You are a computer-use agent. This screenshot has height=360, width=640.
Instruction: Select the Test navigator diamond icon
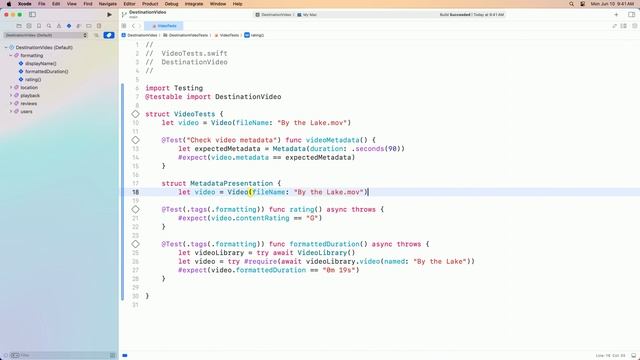(x=69, y=26)
